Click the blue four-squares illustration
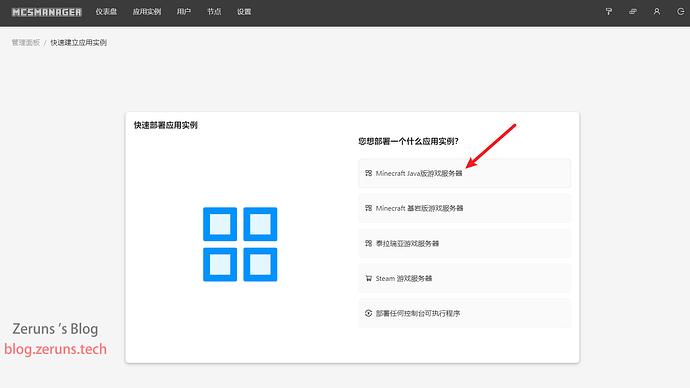 point(240,244)
